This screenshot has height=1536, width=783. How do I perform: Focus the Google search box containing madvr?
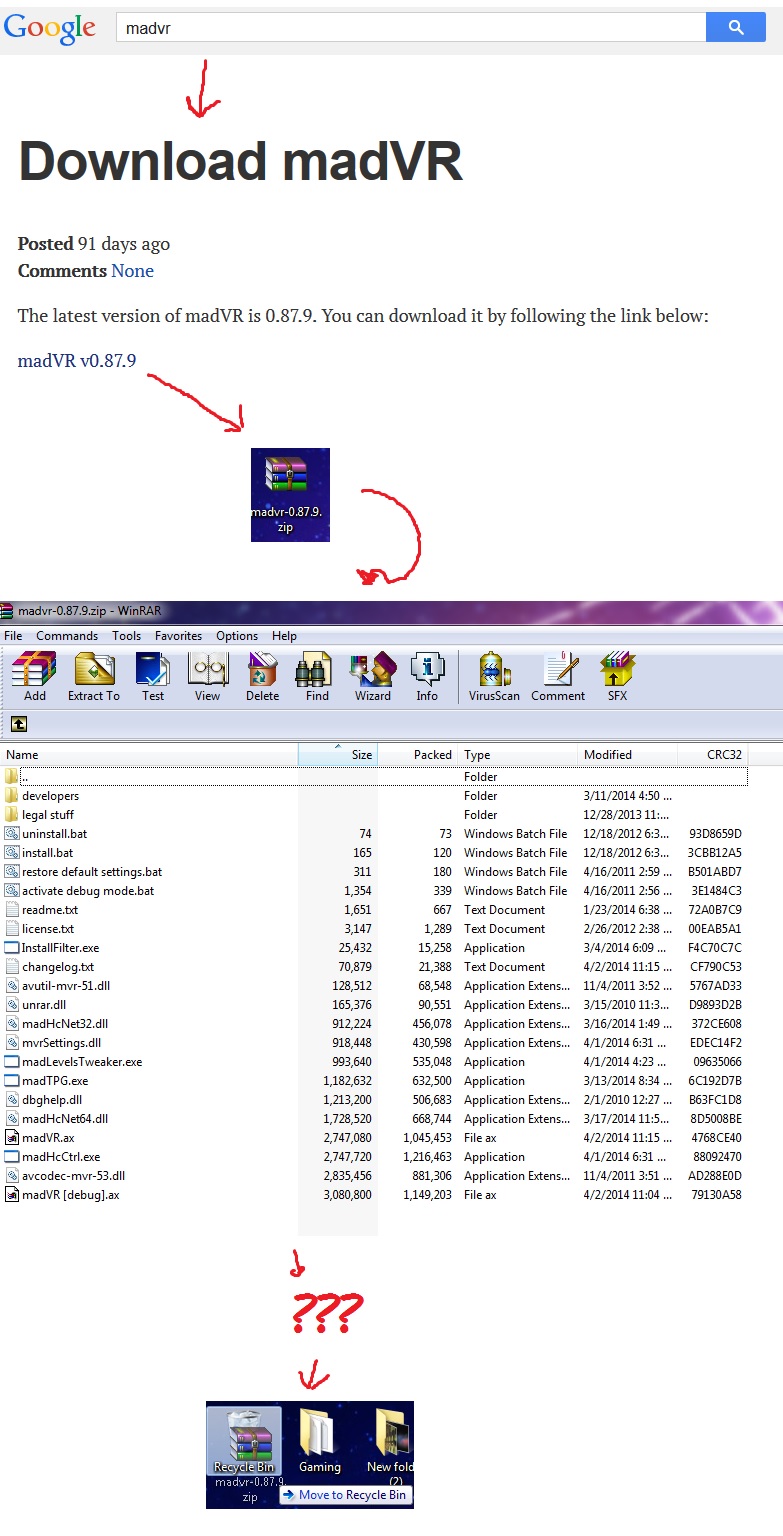point(411,28)
